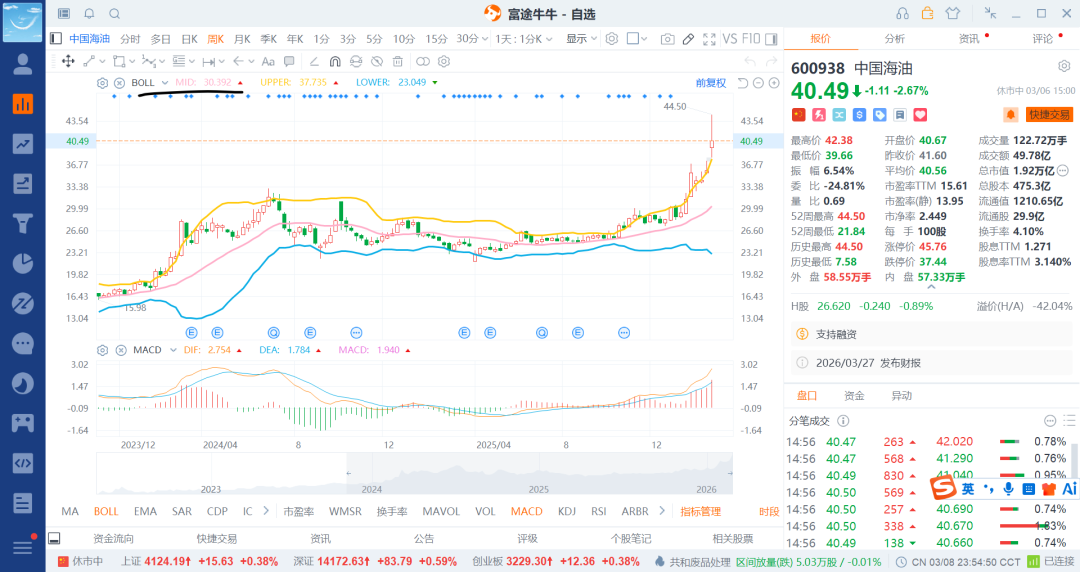Image resolution: width=1080 pixels, height=572 pixels.
Task: Toggle the left panel sidebar icon
Action: (x=56, y=39)
